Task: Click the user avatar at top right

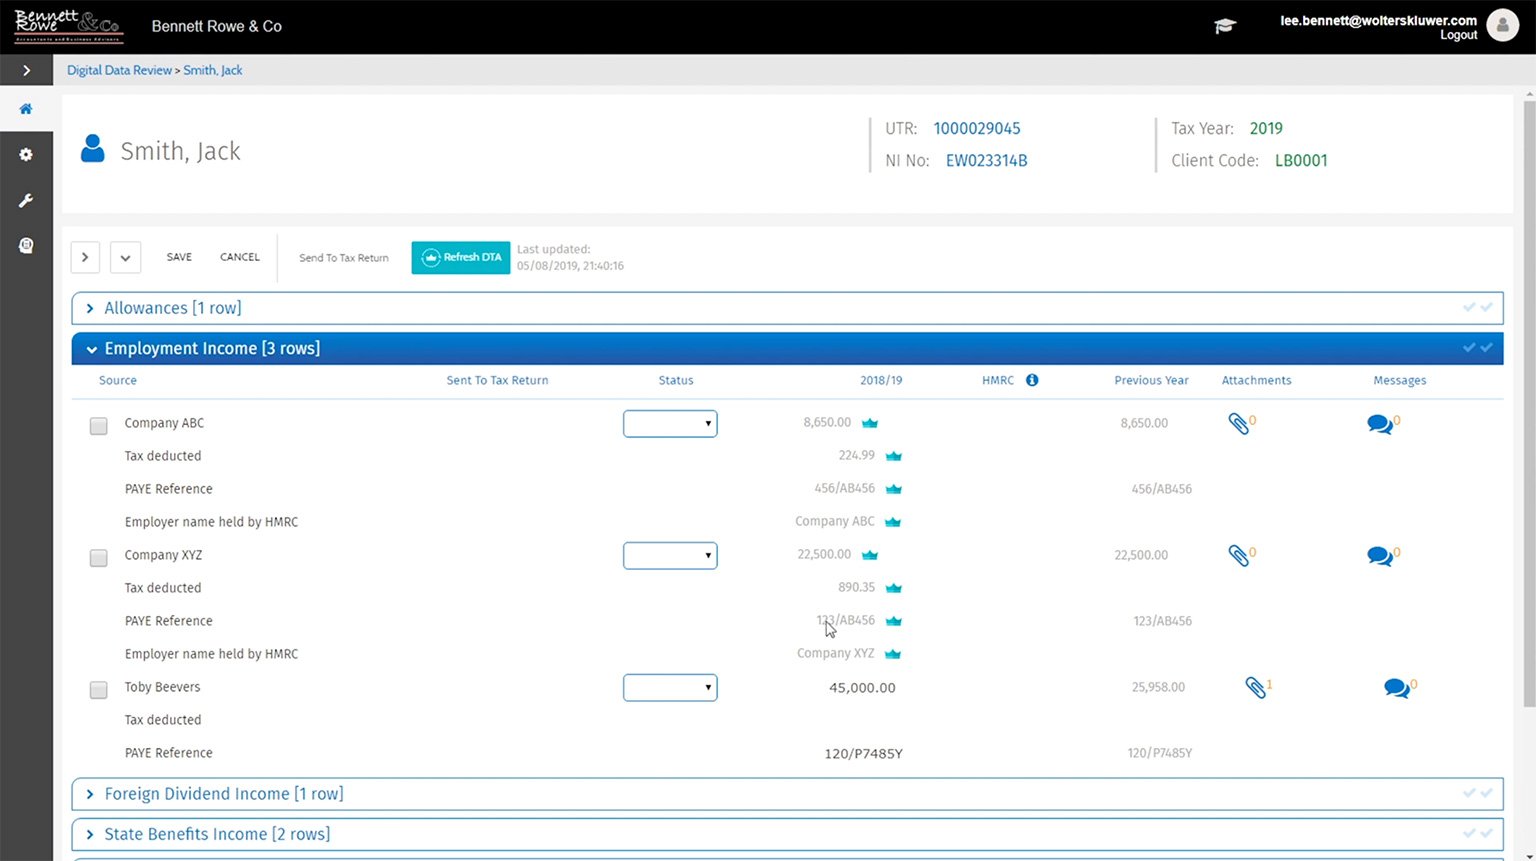Action: (x=1502, y=25)
